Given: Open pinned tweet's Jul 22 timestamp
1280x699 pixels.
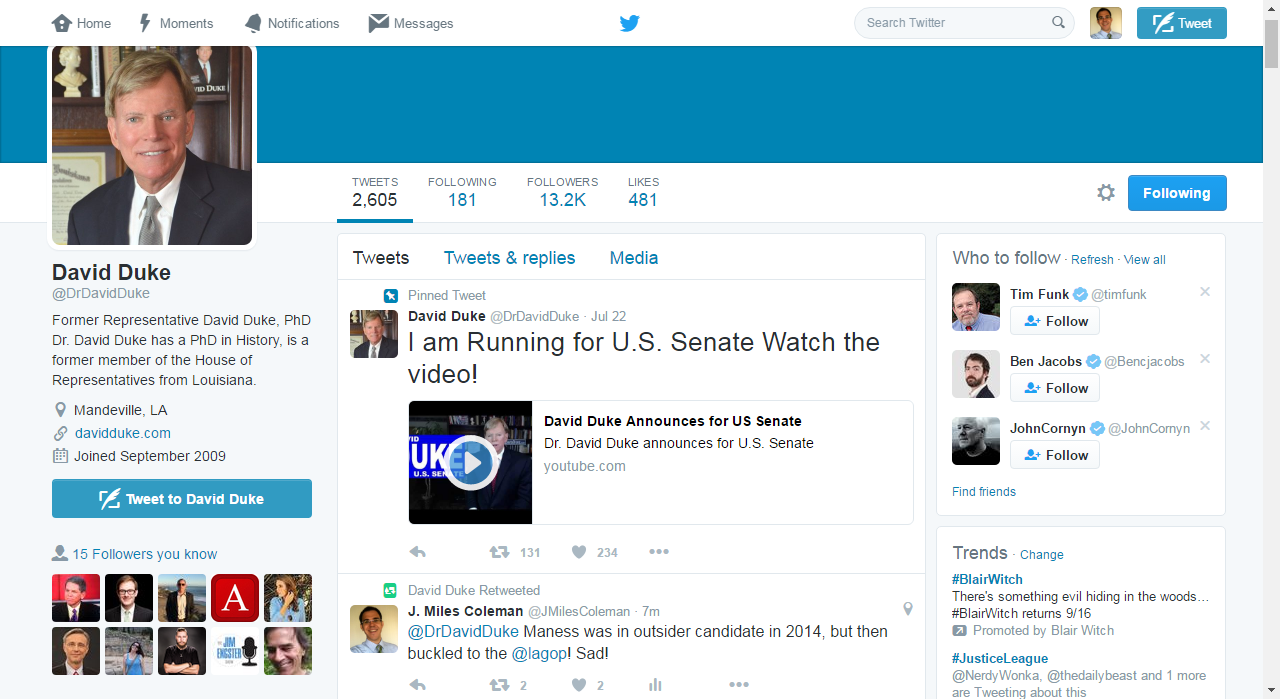Looking at the screenshot, I should (x=608, y=316).
